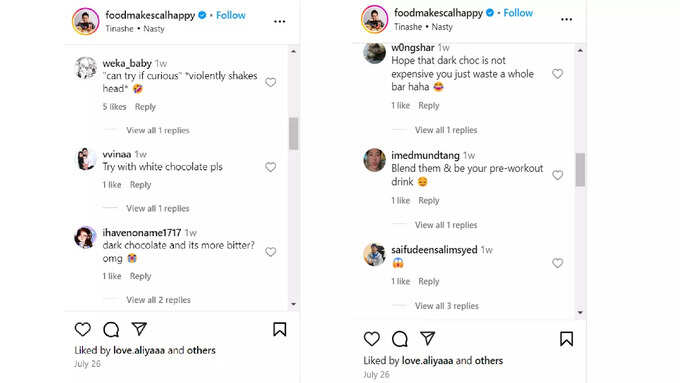Save the left post with the bookmark icon

pyautogui.click(x=280, y=329)
